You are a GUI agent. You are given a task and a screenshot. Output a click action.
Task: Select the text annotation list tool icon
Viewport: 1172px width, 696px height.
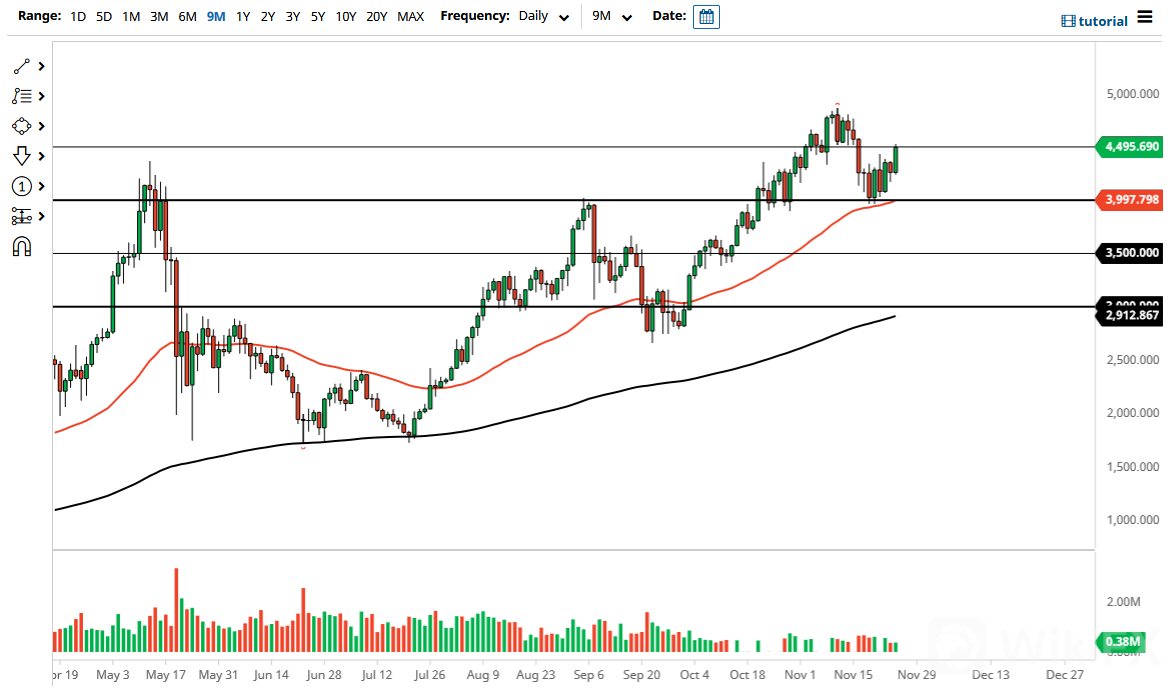[22, 96]
